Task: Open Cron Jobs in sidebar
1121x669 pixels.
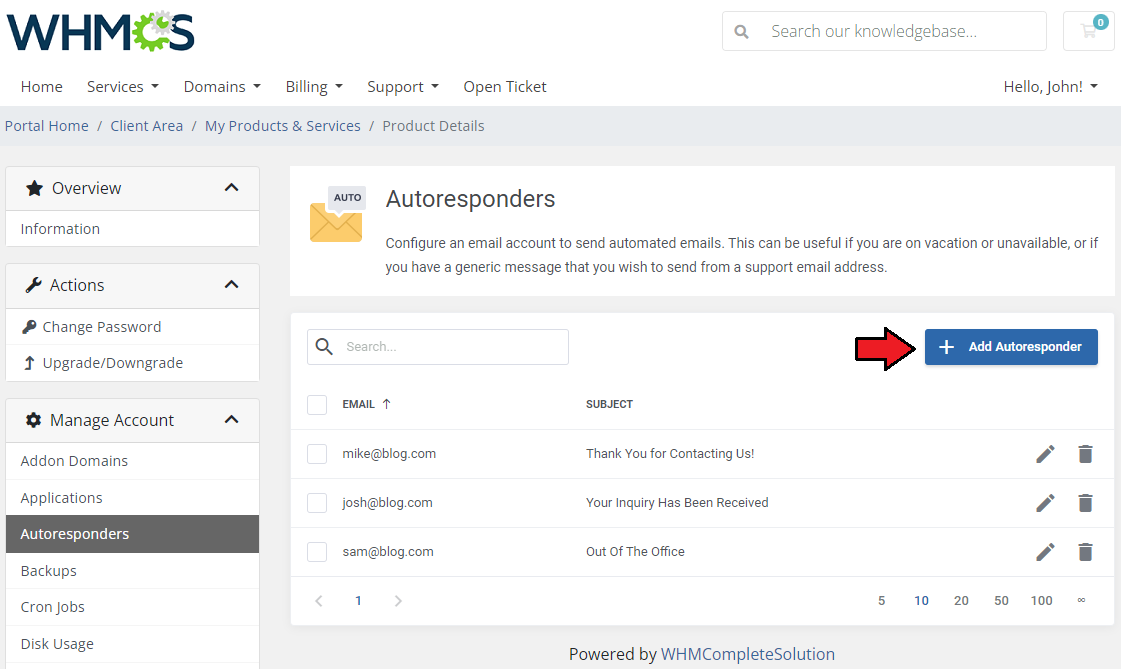Action: [x=132, y=607]
